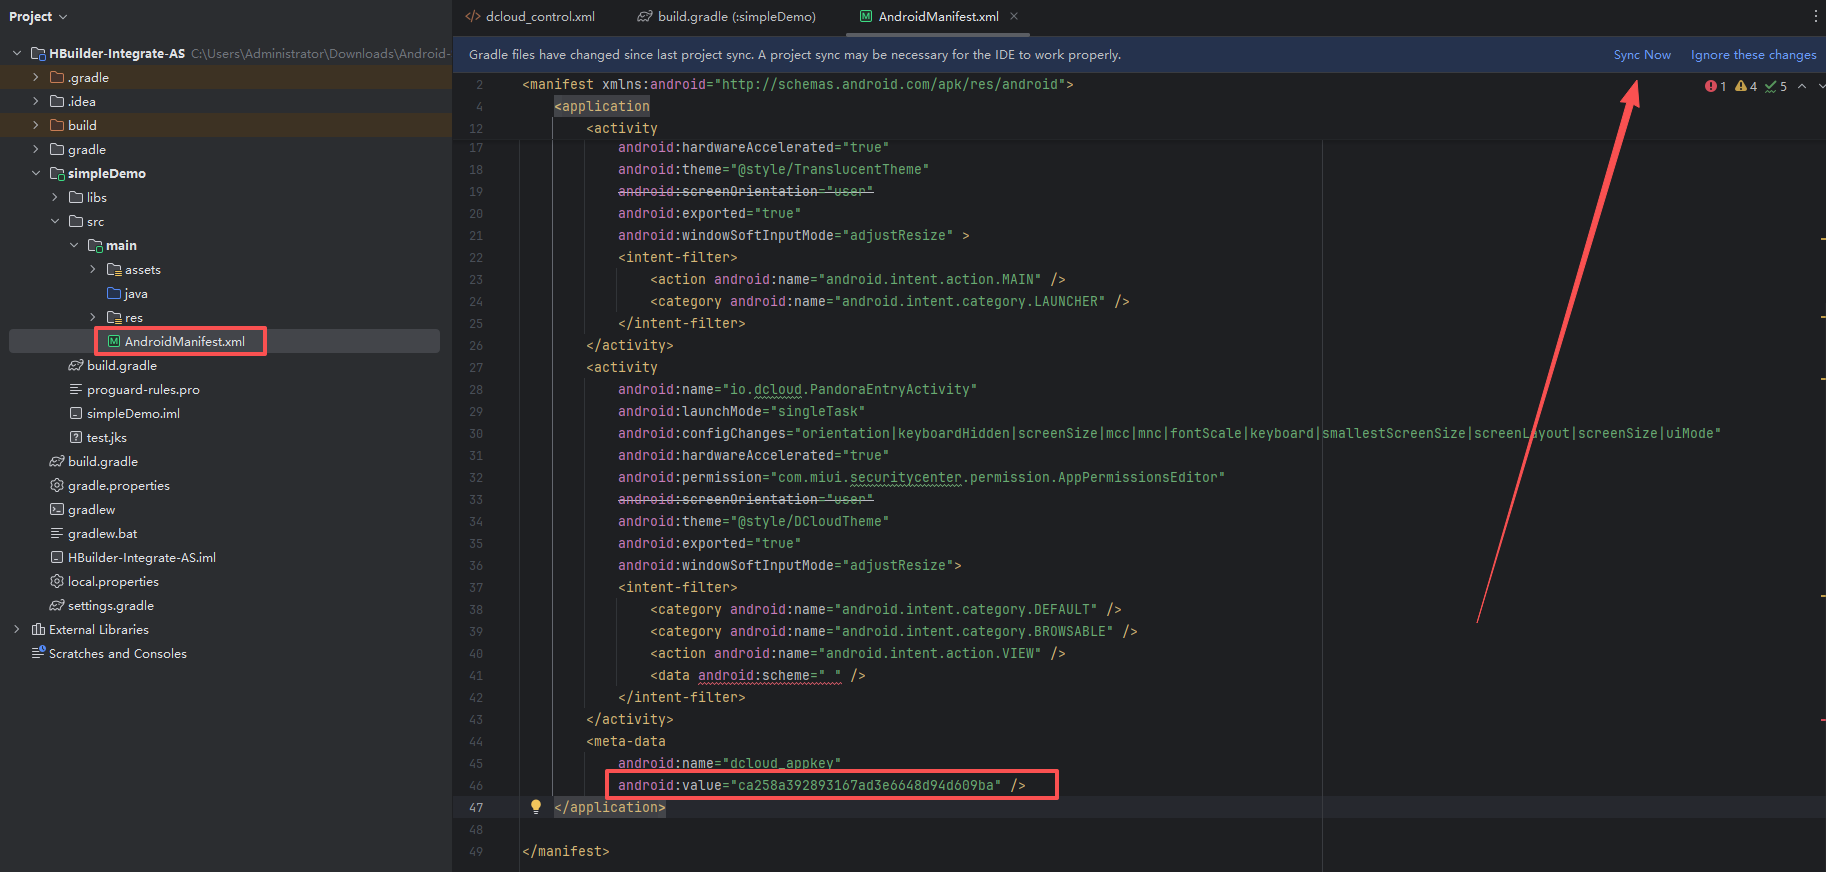Open local.properties file
Screen dimensions: 1826x872
click(113, 581)
